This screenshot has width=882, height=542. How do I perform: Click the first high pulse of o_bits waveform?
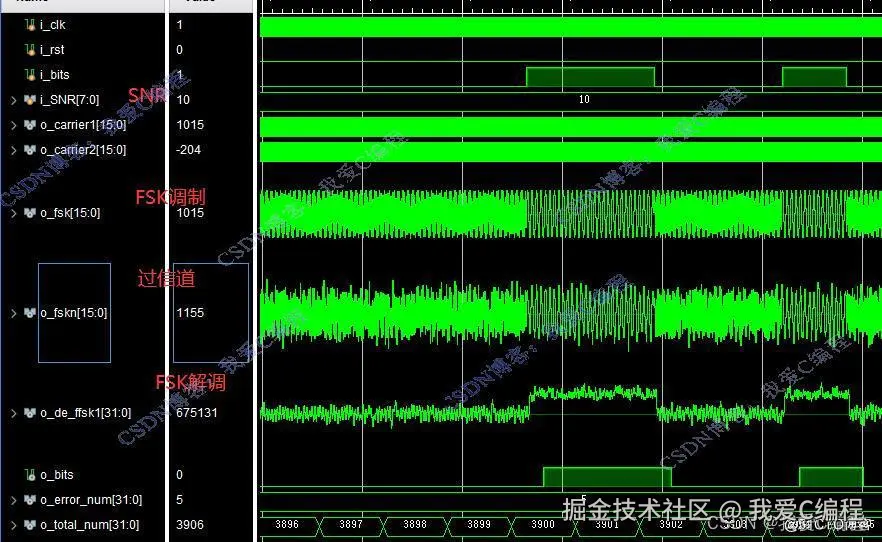(607, 477)
